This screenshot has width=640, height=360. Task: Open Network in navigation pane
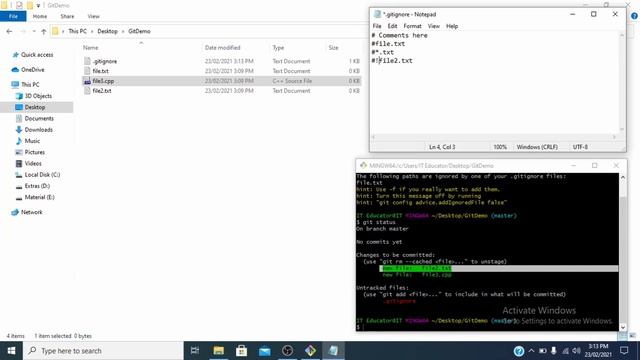[x=31, y=212]
